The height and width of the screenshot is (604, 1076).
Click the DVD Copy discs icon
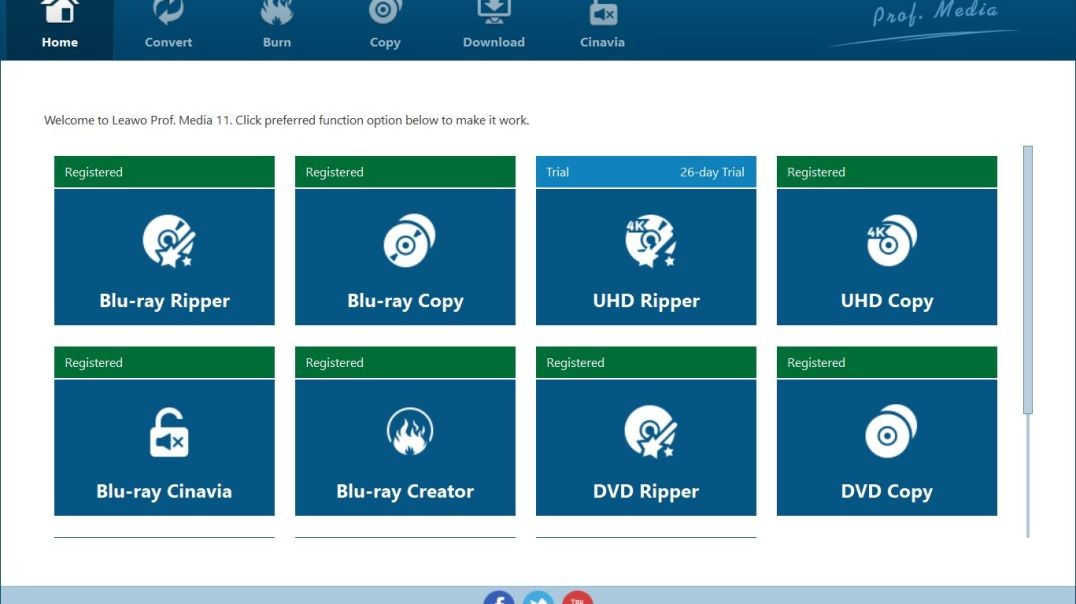[891, 431]
